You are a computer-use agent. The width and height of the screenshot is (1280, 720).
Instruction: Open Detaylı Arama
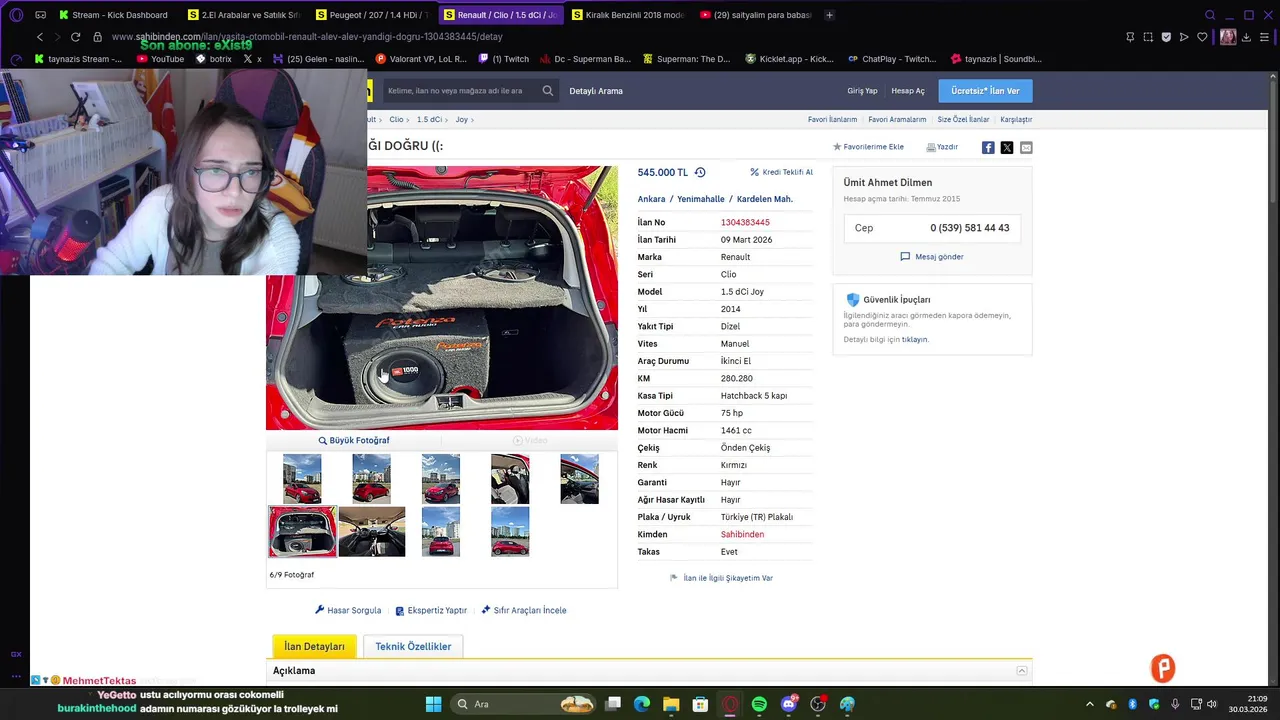tap(596, 91)
